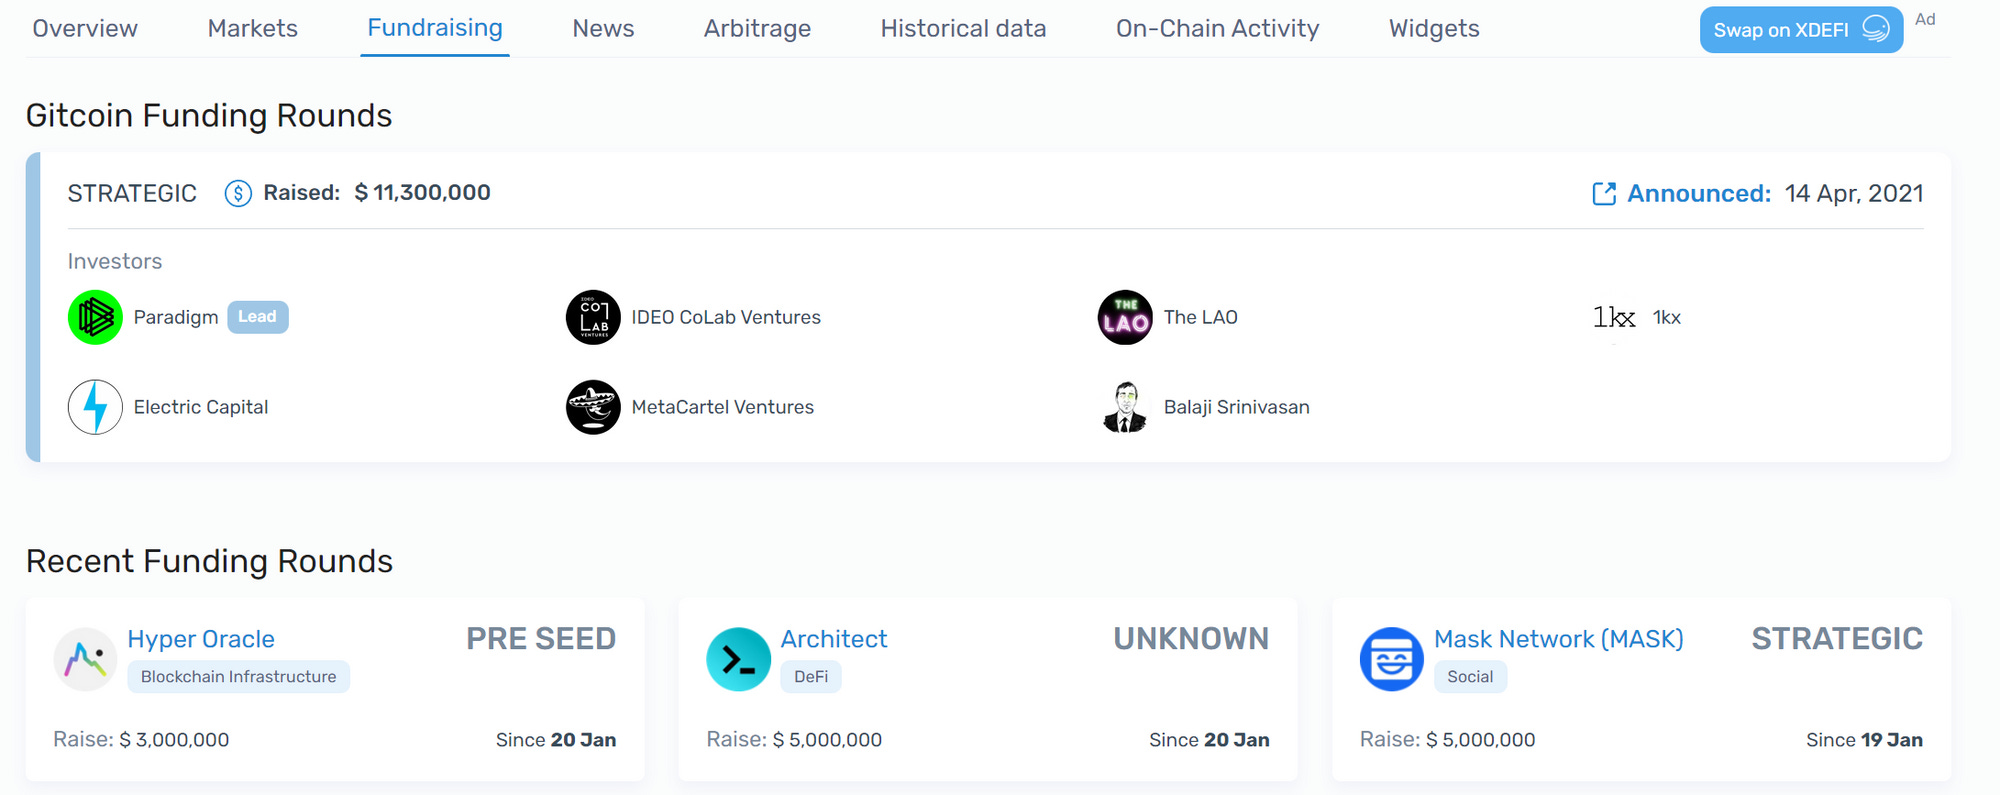The width and height of the screenshot is (2000, 795).
Task: Open Electric Capital investor page
Action: [x=201, y=407]
